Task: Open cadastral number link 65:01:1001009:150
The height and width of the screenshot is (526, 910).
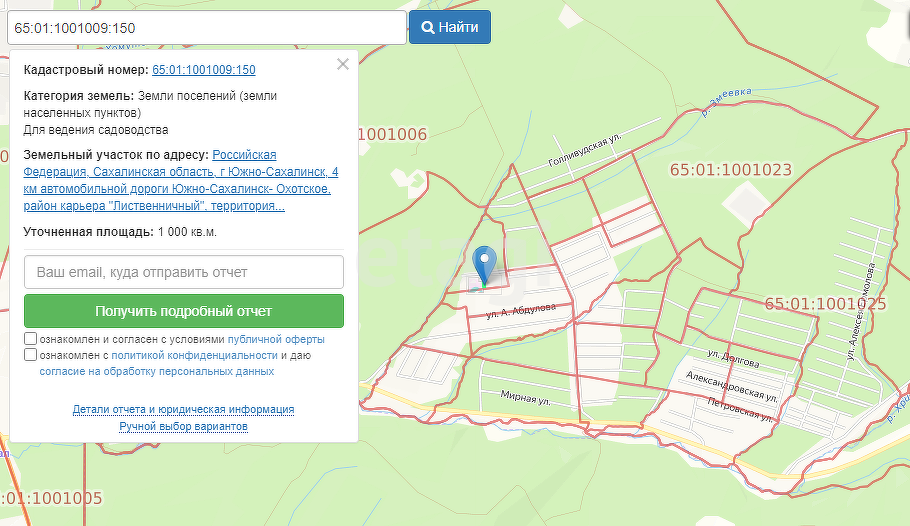Action: tap(203, 70)
